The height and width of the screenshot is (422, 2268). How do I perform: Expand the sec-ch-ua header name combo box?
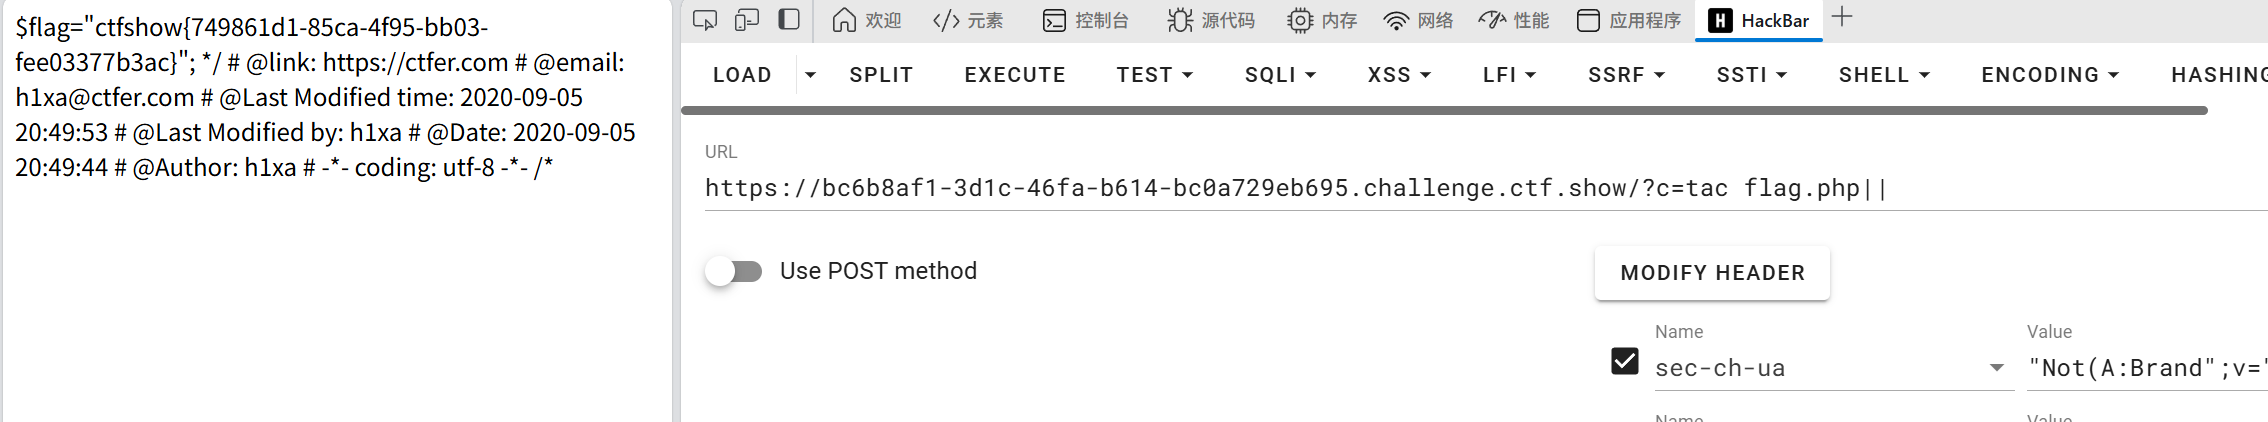pos(1996,368)
